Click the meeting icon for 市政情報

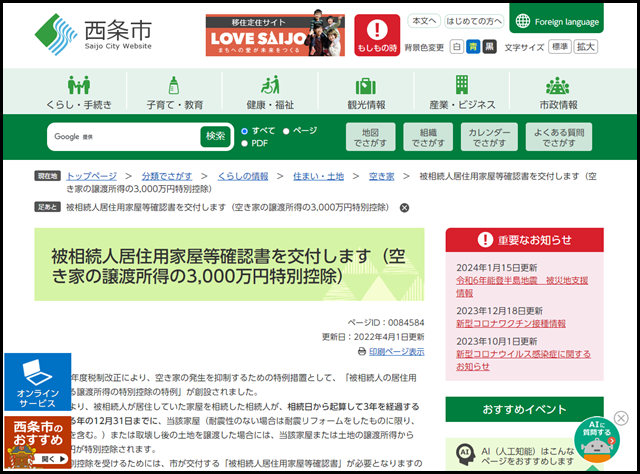coord(558,85)
